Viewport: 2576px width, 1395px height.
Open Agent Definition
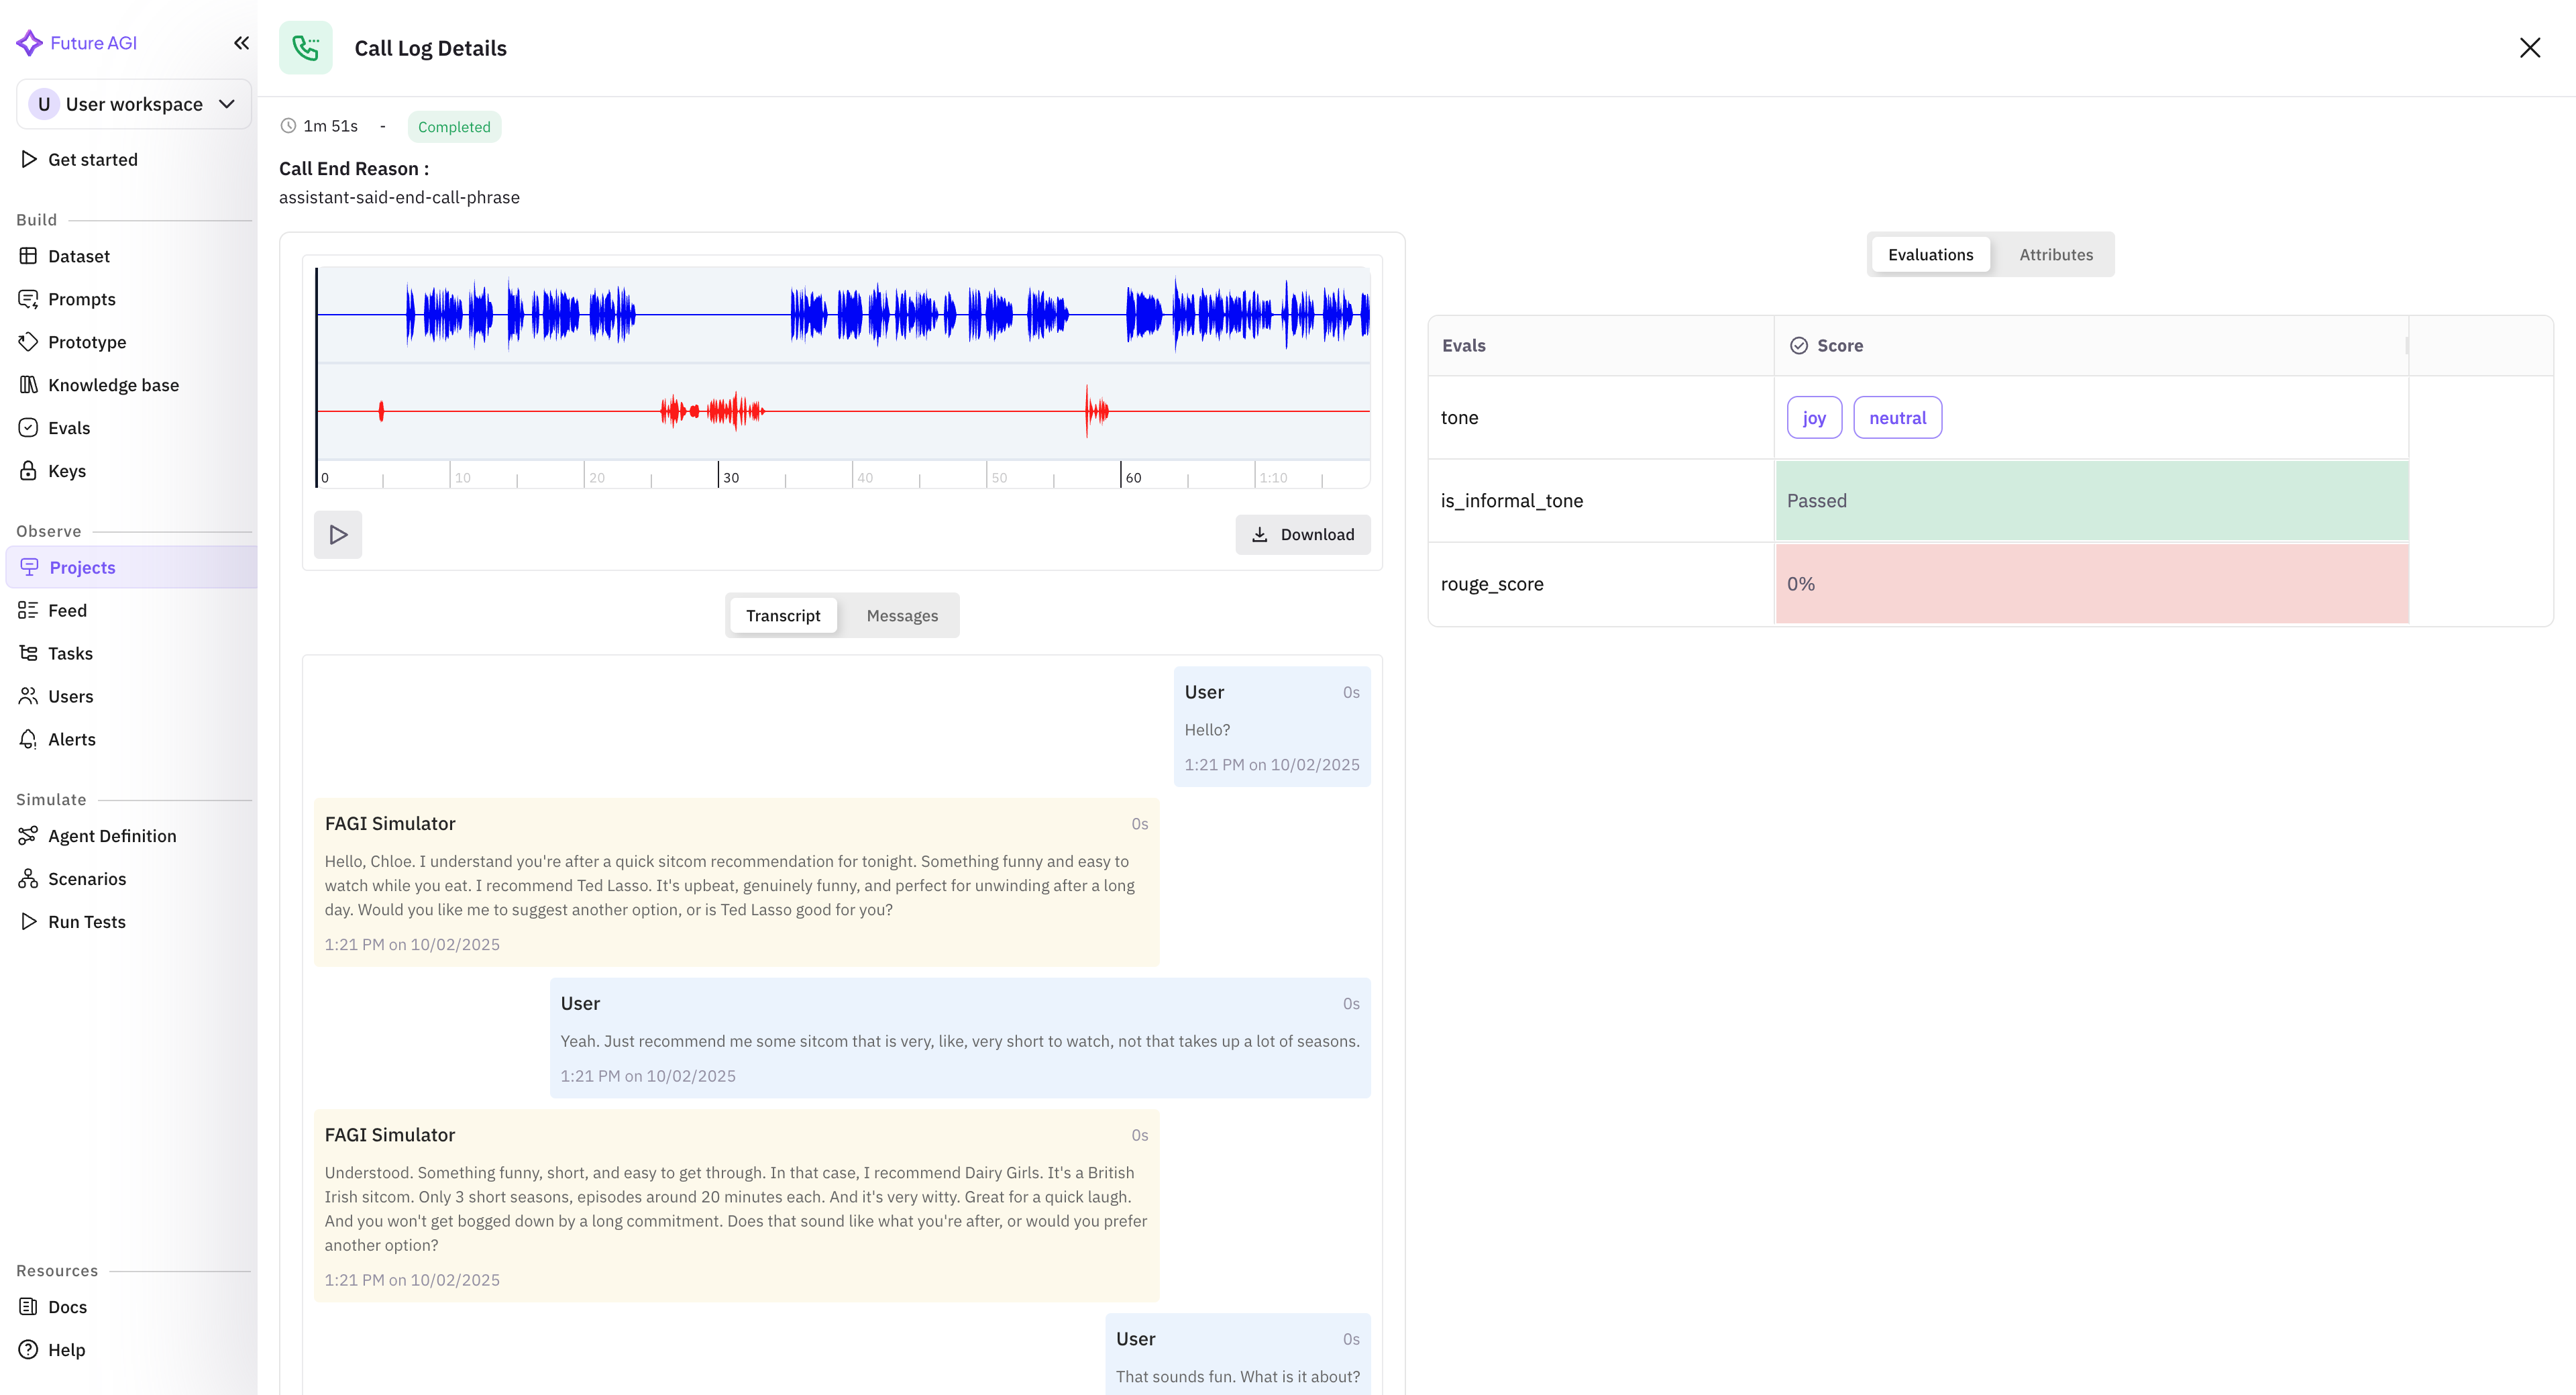(111, 836)
